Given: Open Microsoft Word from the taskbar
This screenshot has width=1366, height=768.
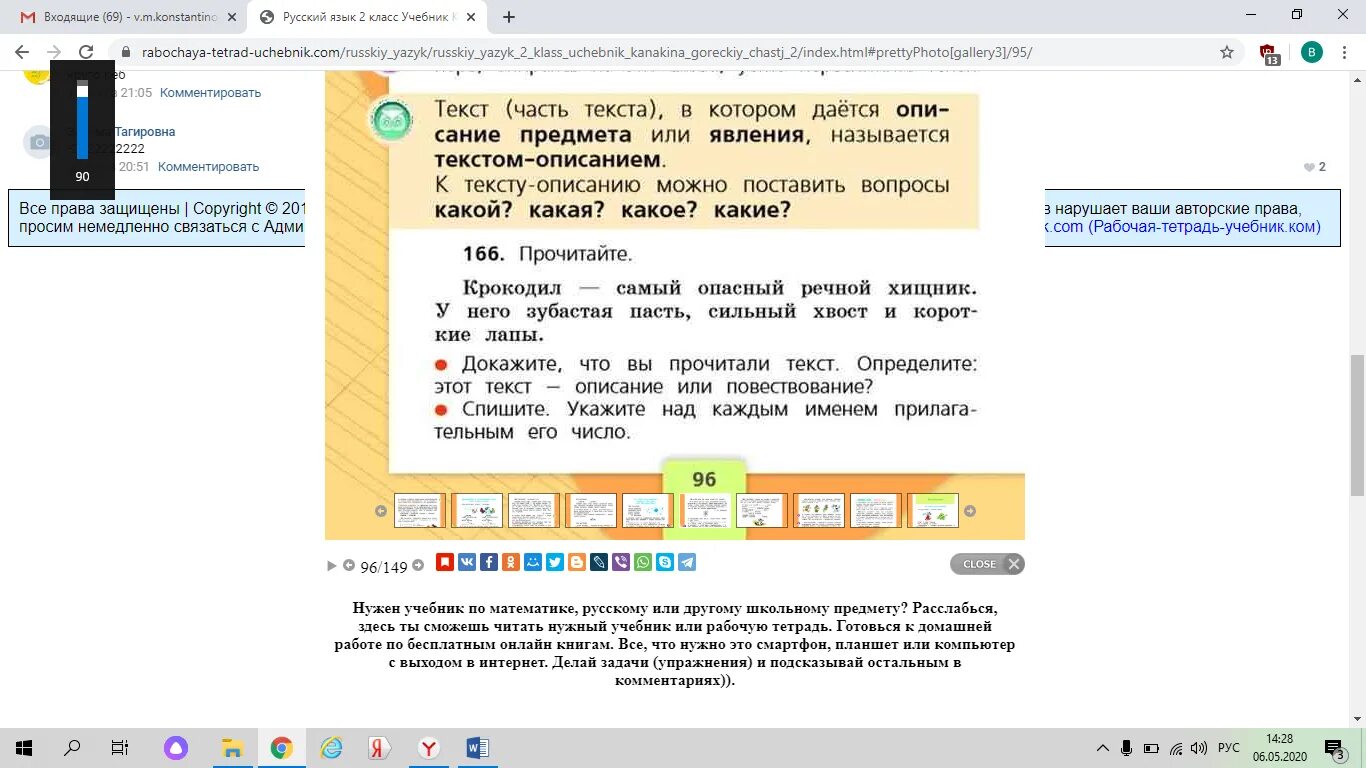Looking at the screenshot, I should click(477, 748).
